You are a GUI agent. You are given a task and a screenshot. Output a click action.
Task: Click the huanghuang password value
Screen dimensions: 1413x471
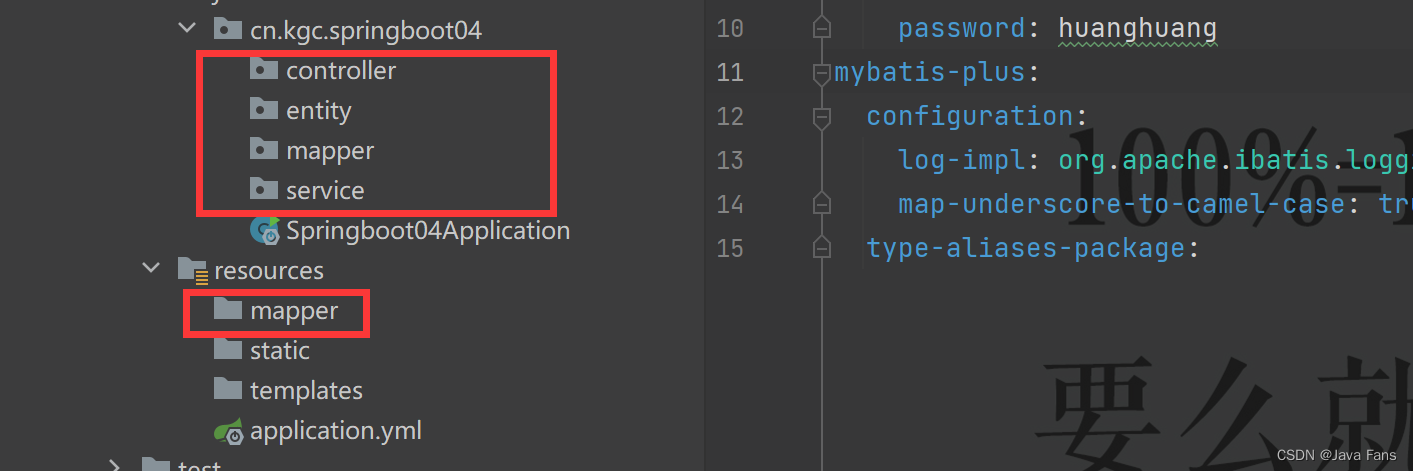pos(1138,28)
